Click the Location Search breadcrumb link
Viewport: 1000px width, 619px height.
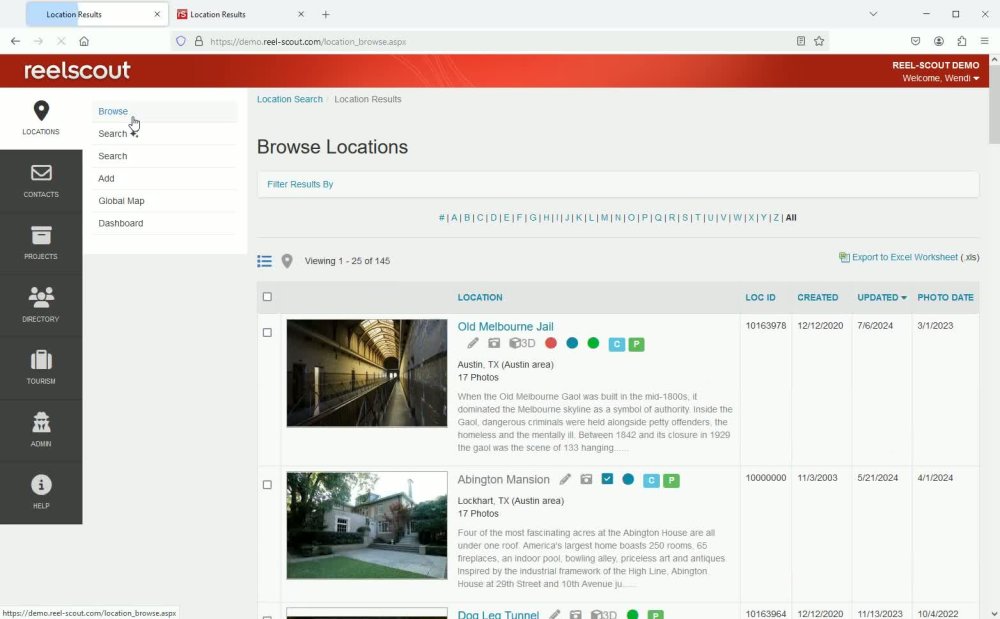click(290, 99)
